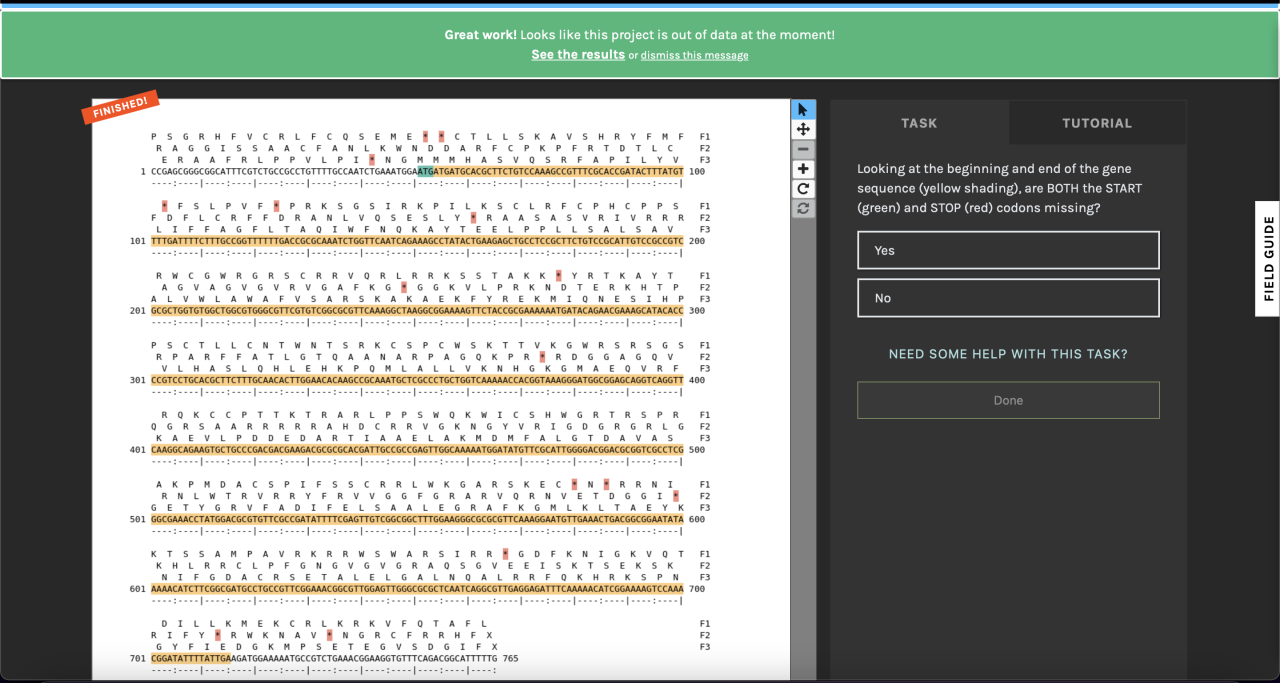Viewport: 1280px width, 683px height.
Task: Click 'dismiss this message' link
Action: pyautogui.click(x=694, y=55)
